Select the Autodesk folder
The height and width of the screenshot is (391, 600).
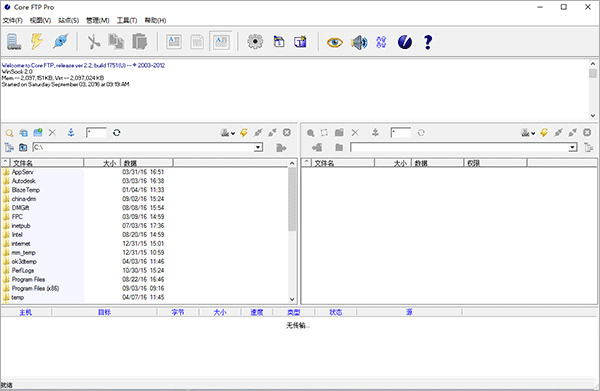point(24,181)
